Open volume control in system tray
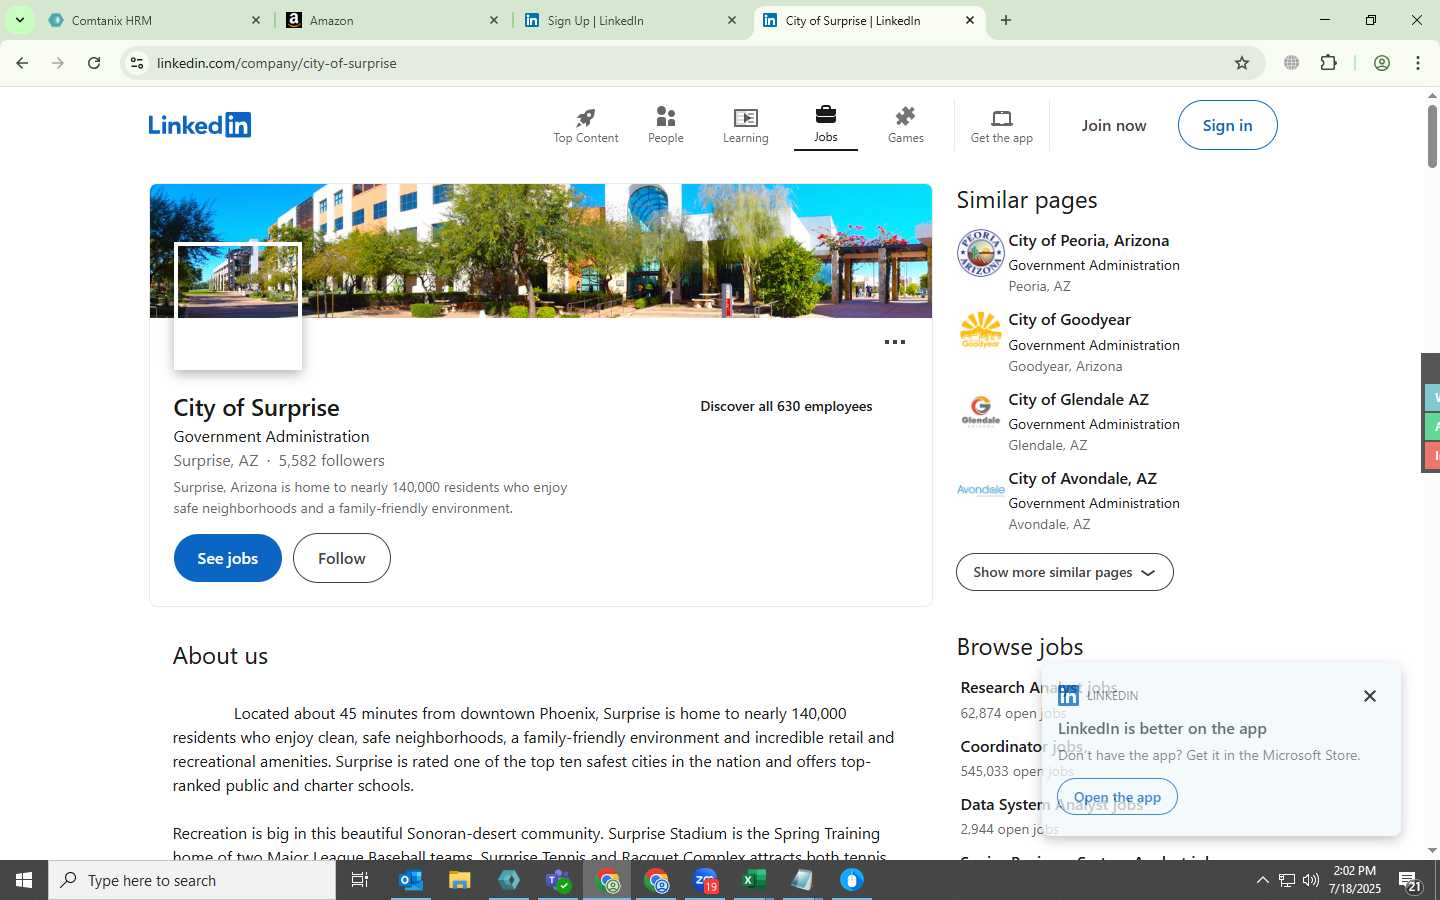1440x900 pixels. [x=1311, y=880]
